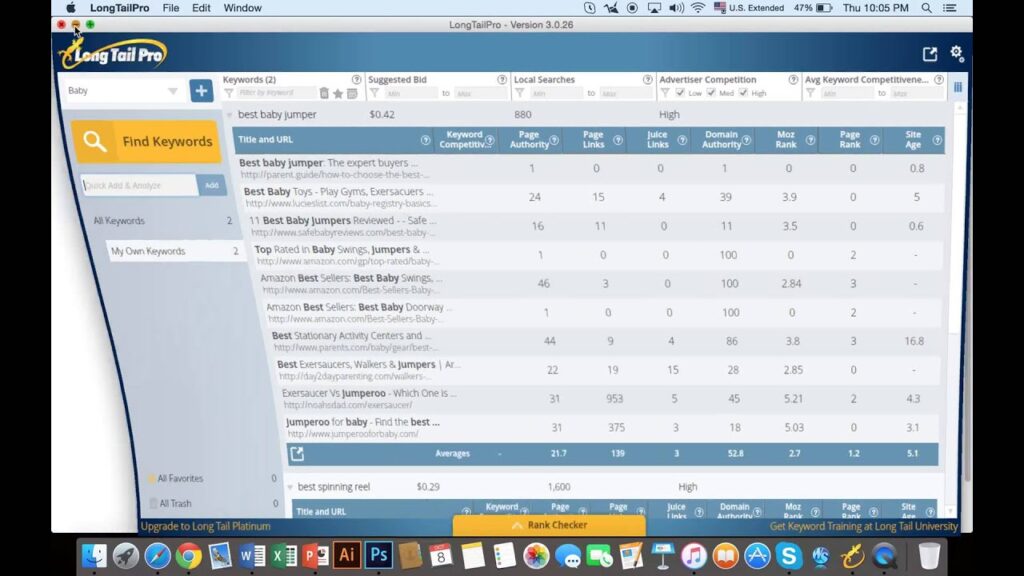Viewport: 1024px width, 576px height.
Task: Open noahsdad.com exersaucer URL link
Action: 348,405
